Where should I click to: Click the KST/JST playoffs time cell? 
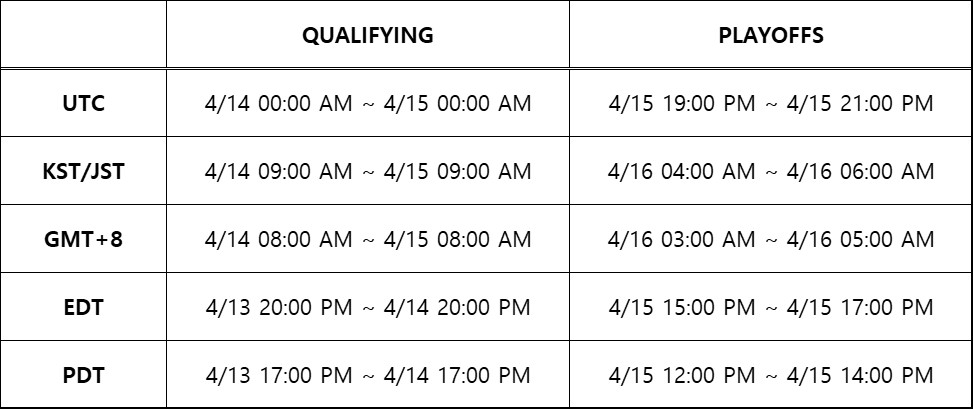pyautogui.click(x=770, y=171)
